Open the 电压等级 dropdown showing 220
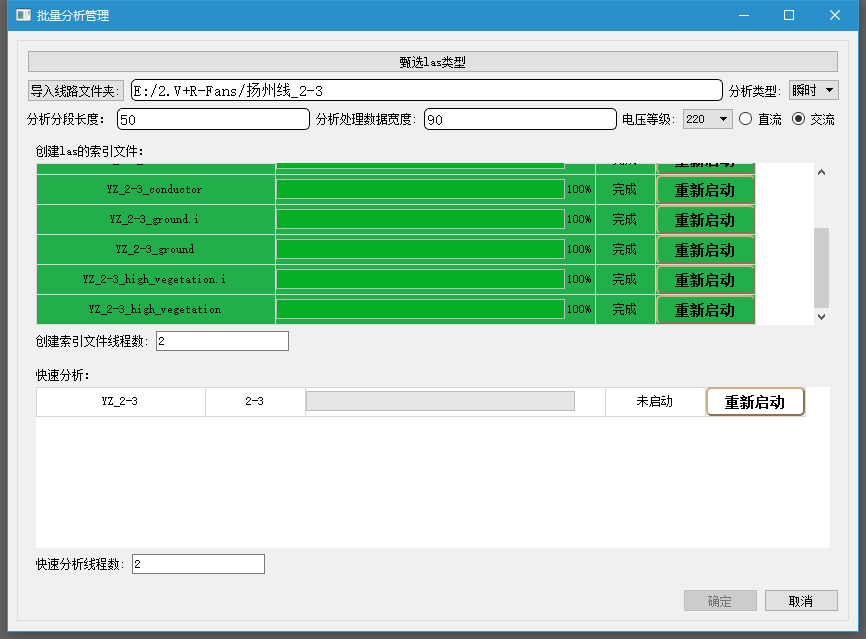 coord(707,119)
